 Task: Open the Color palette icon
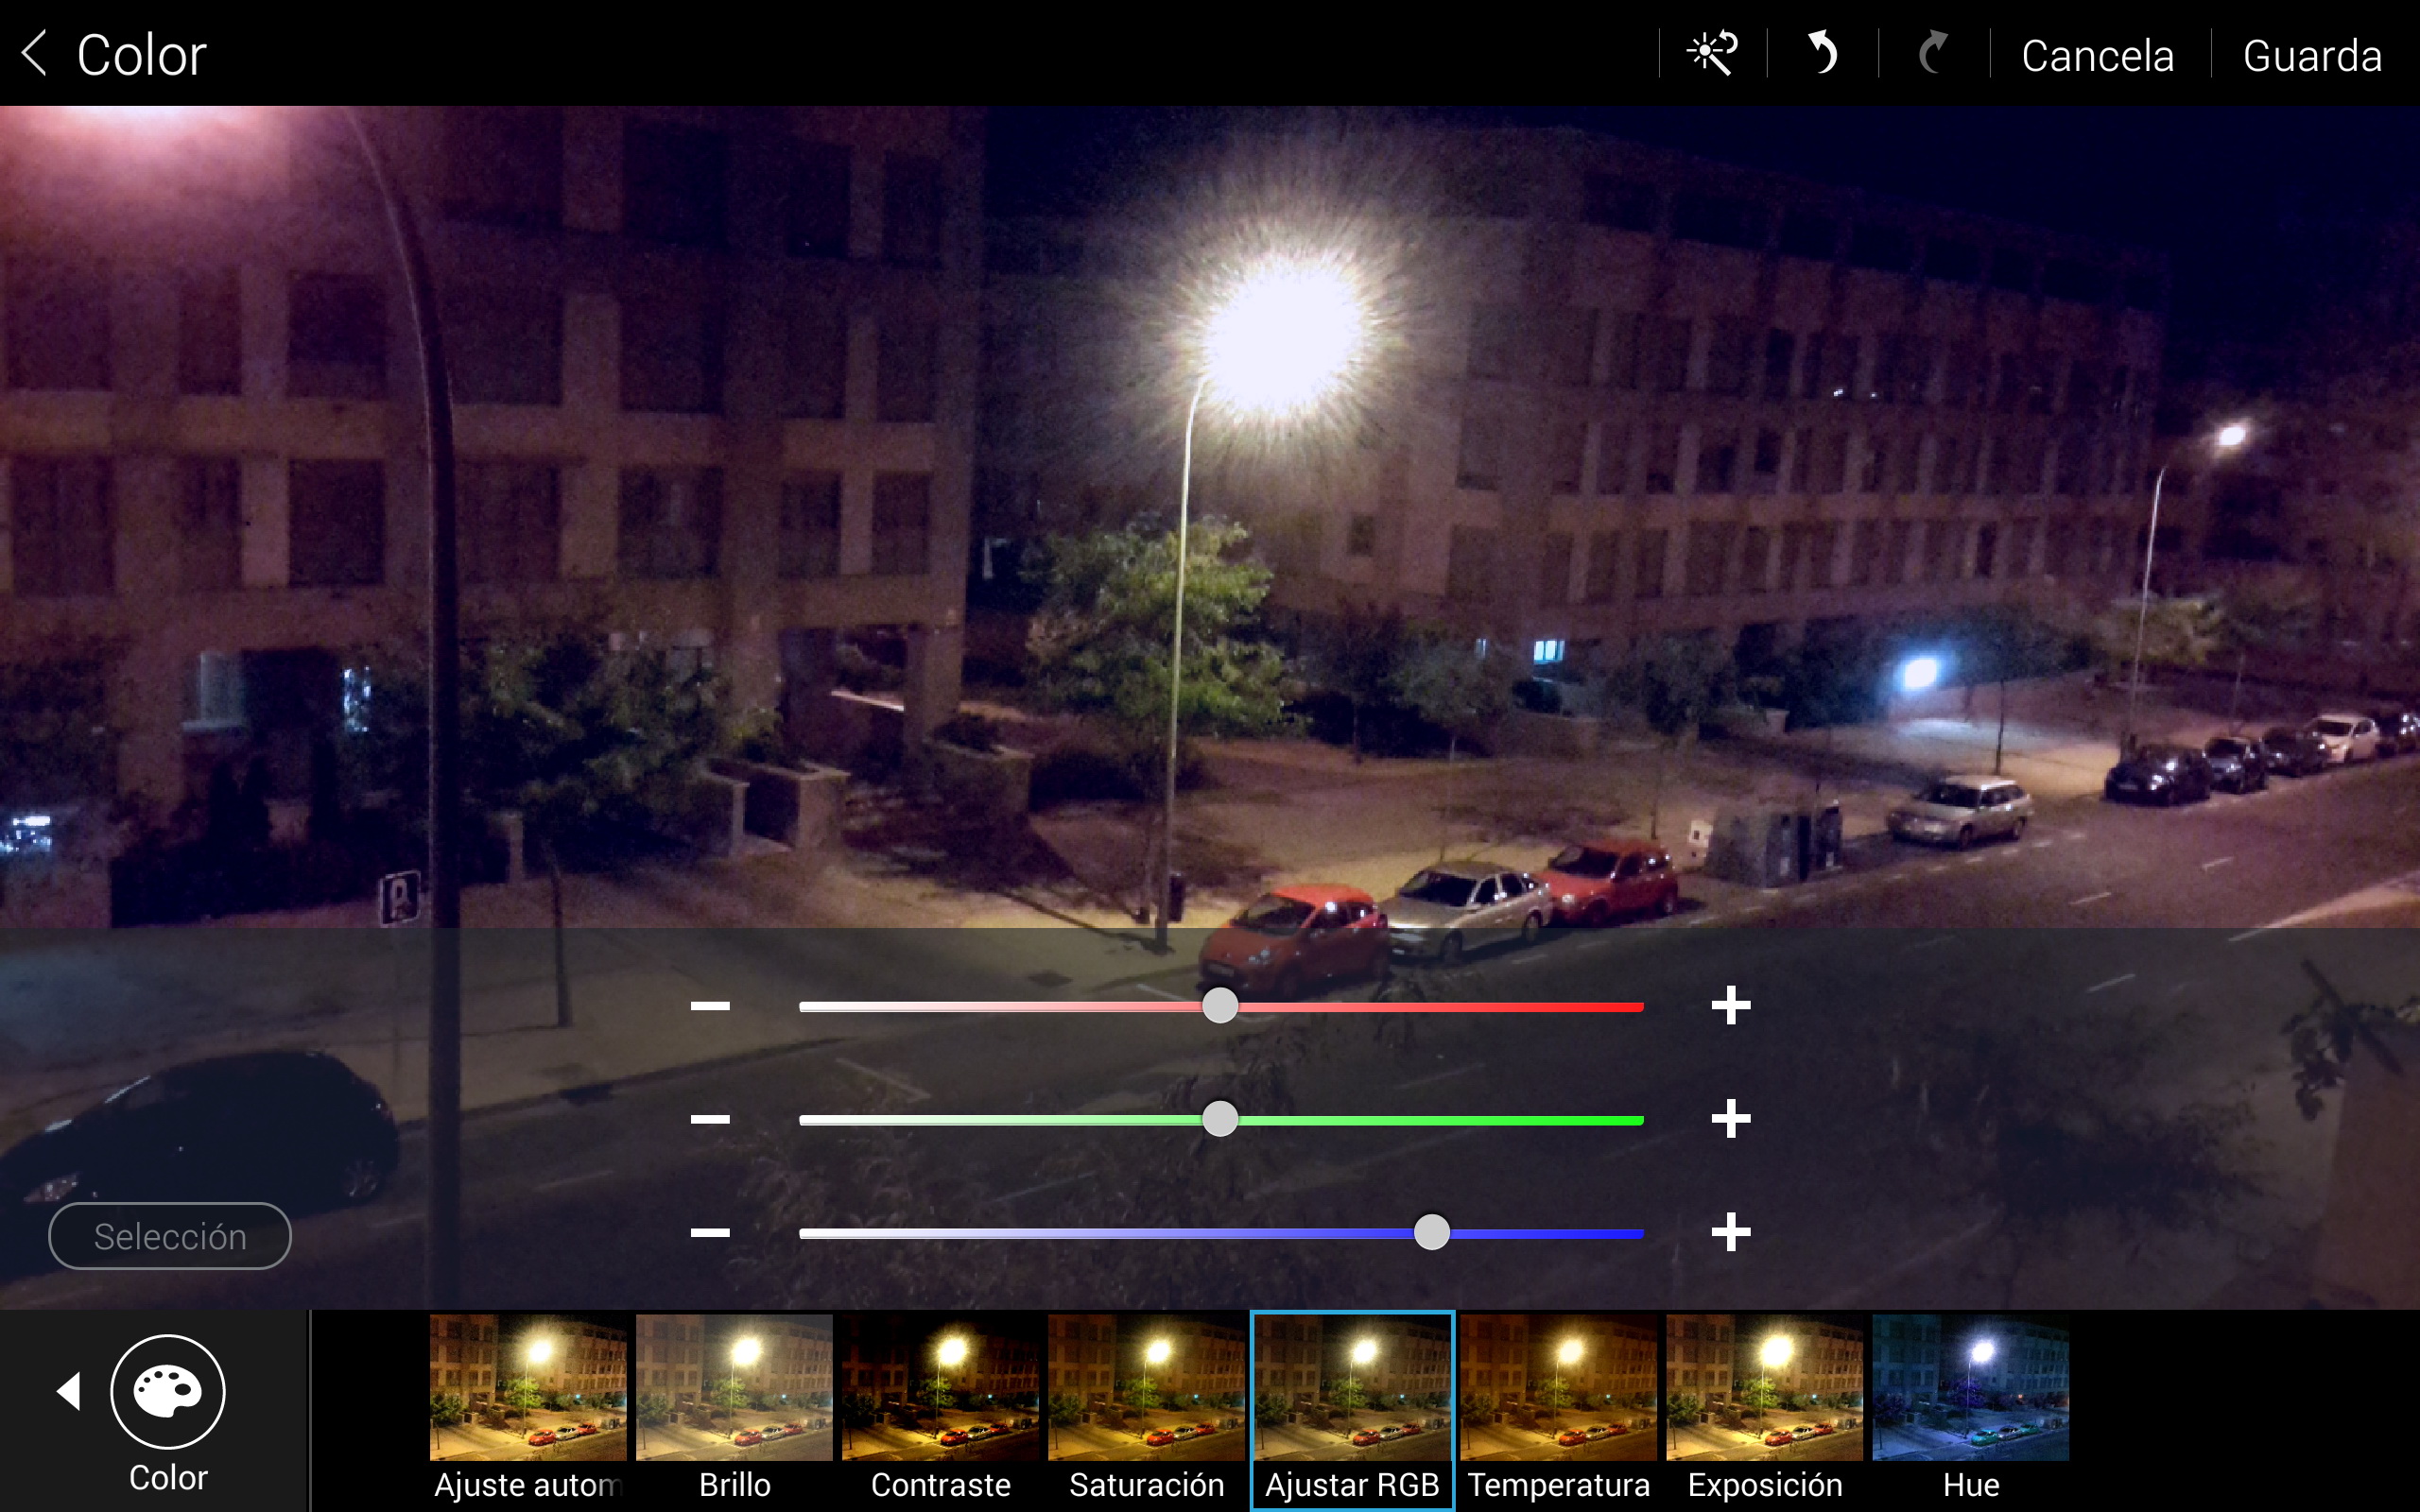(168, 1391)
